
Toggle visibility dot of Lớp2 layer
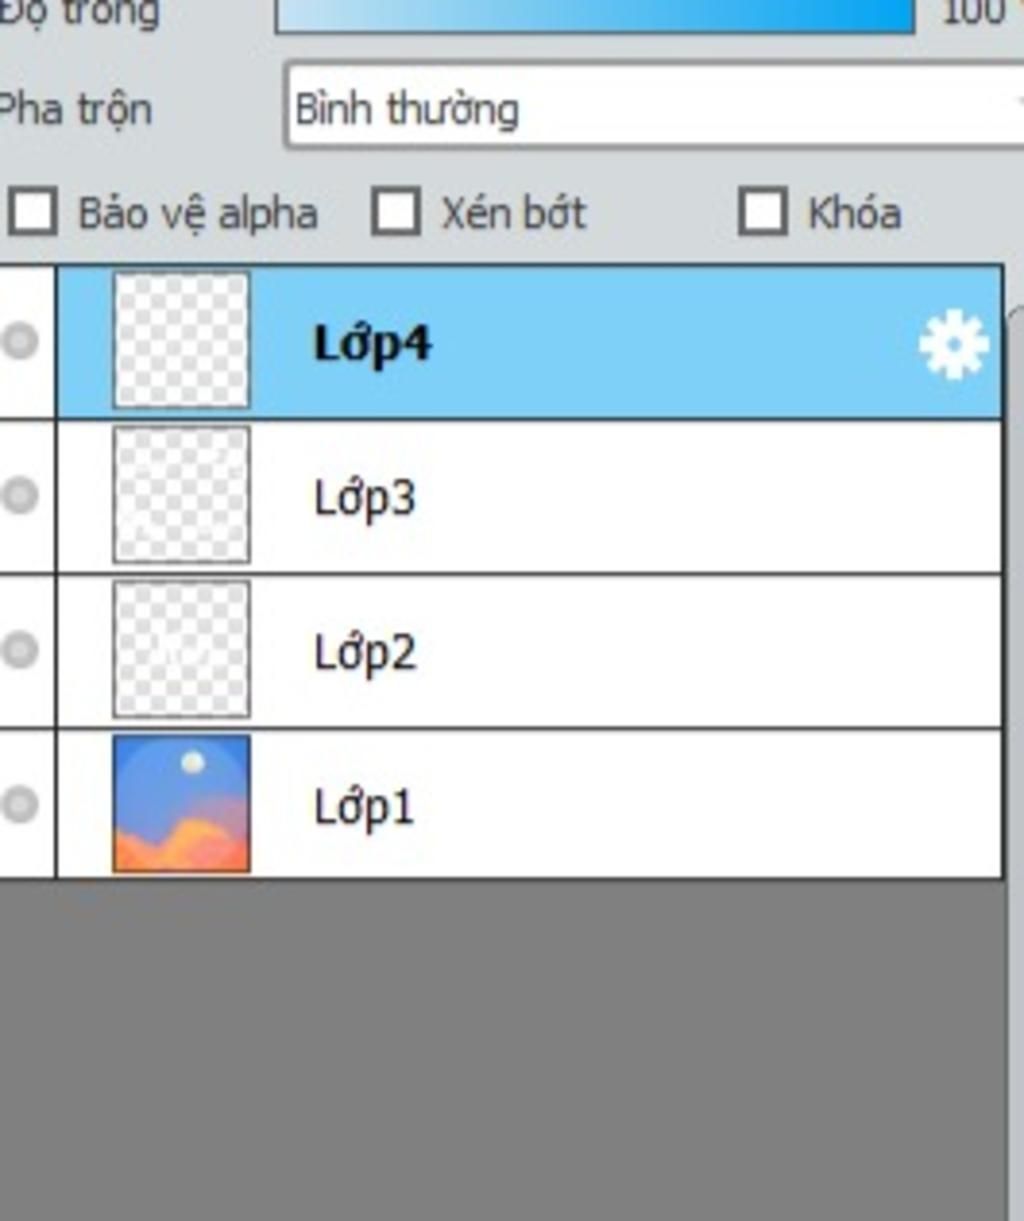(19, 650)
